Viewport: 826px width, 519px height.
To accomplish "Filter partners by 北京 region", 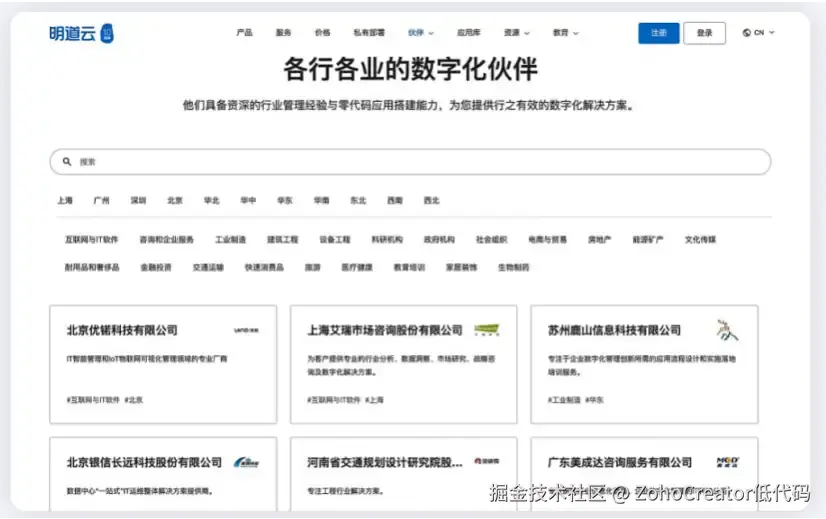I will [x=175, y=200].
